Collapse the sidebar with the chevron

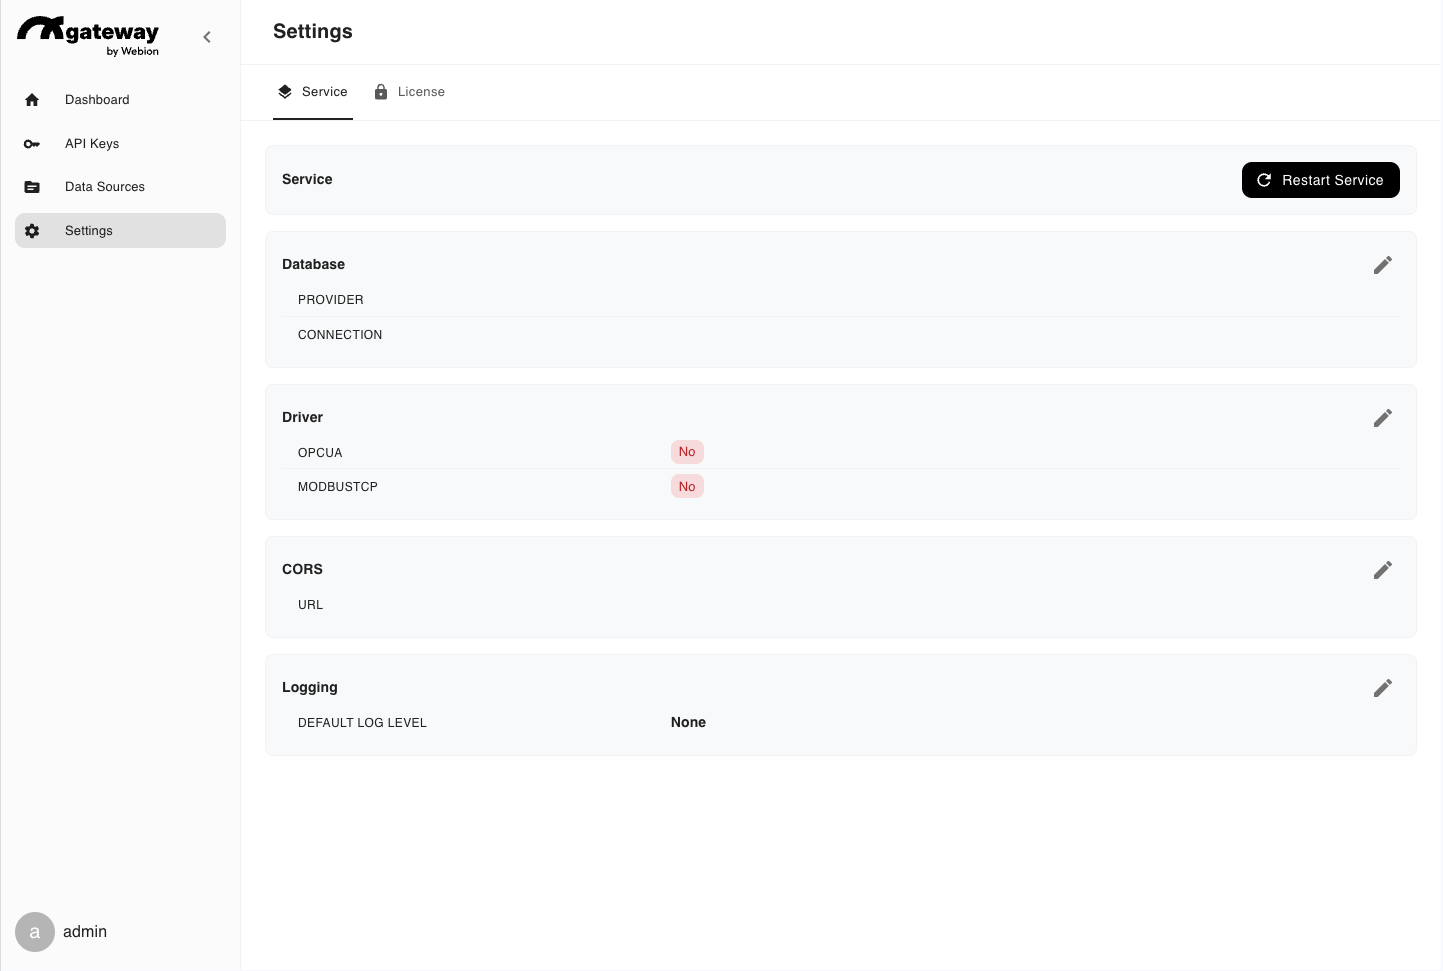click(207, 37)
